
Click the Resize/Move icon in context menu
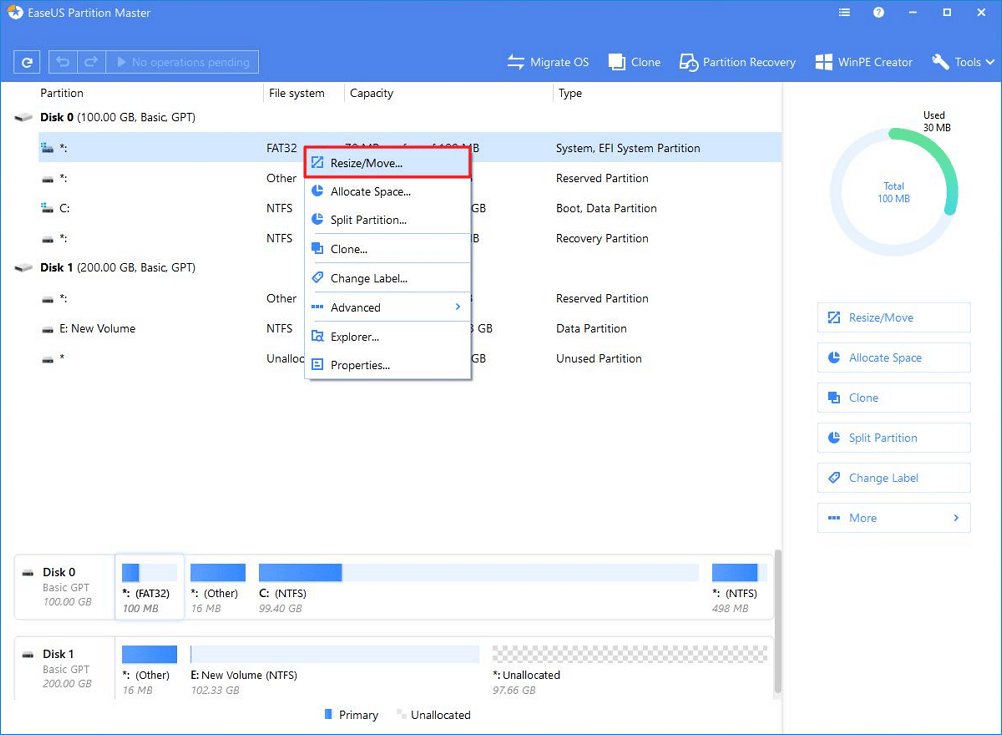point(317,162)
